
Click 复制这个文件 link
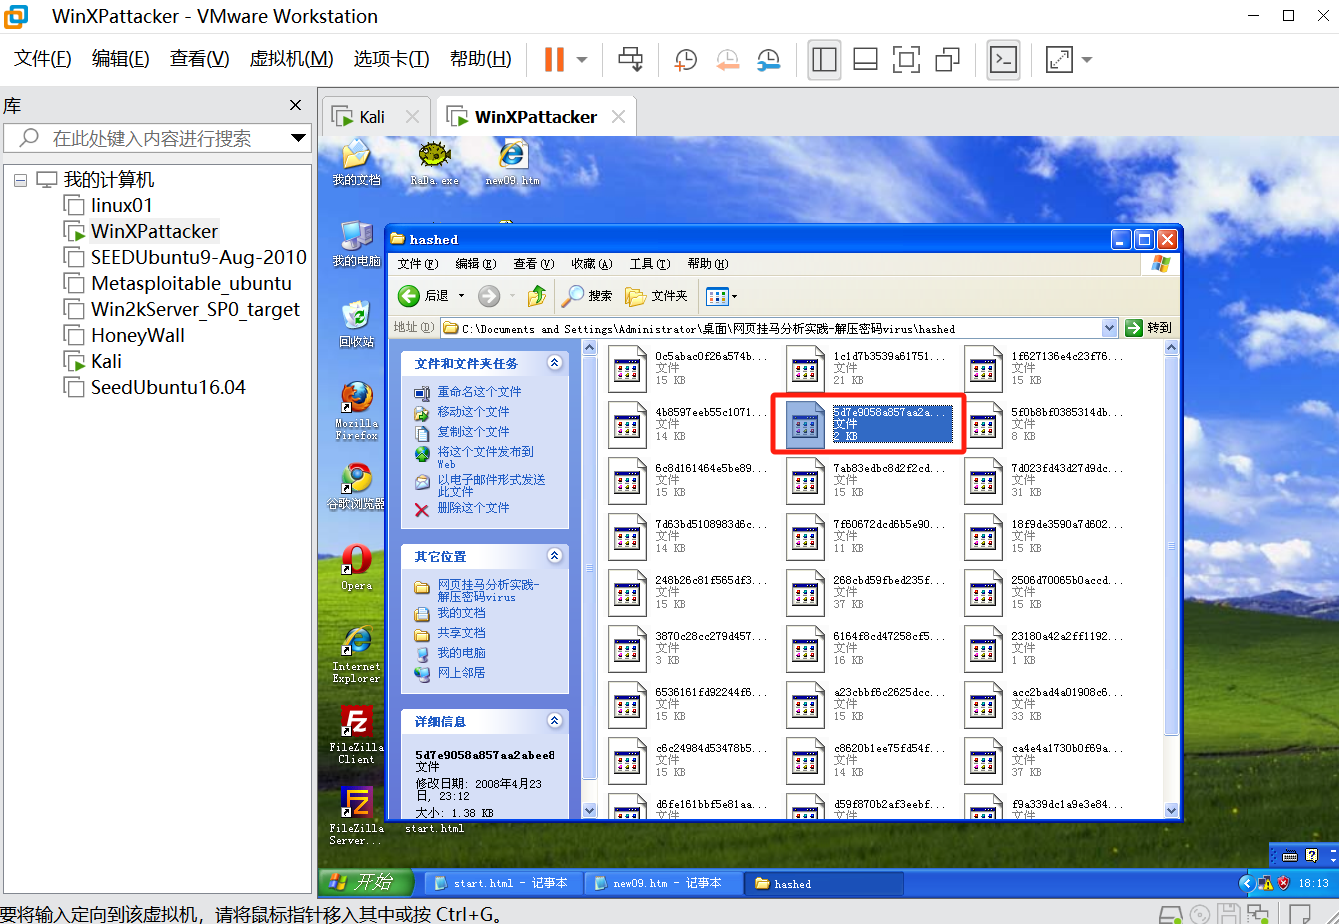coord(473,432)
